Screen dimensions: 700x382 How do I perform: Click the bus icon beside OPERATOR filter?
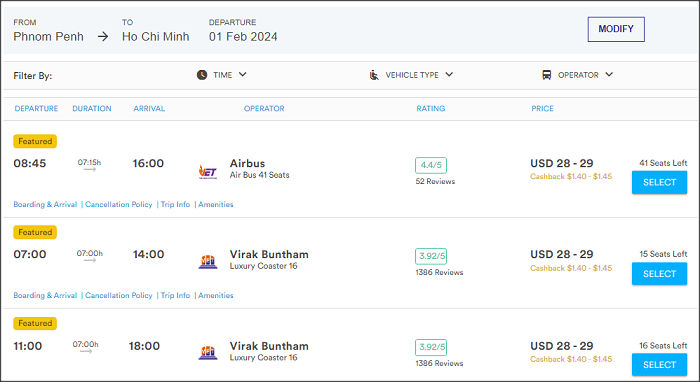546,75
